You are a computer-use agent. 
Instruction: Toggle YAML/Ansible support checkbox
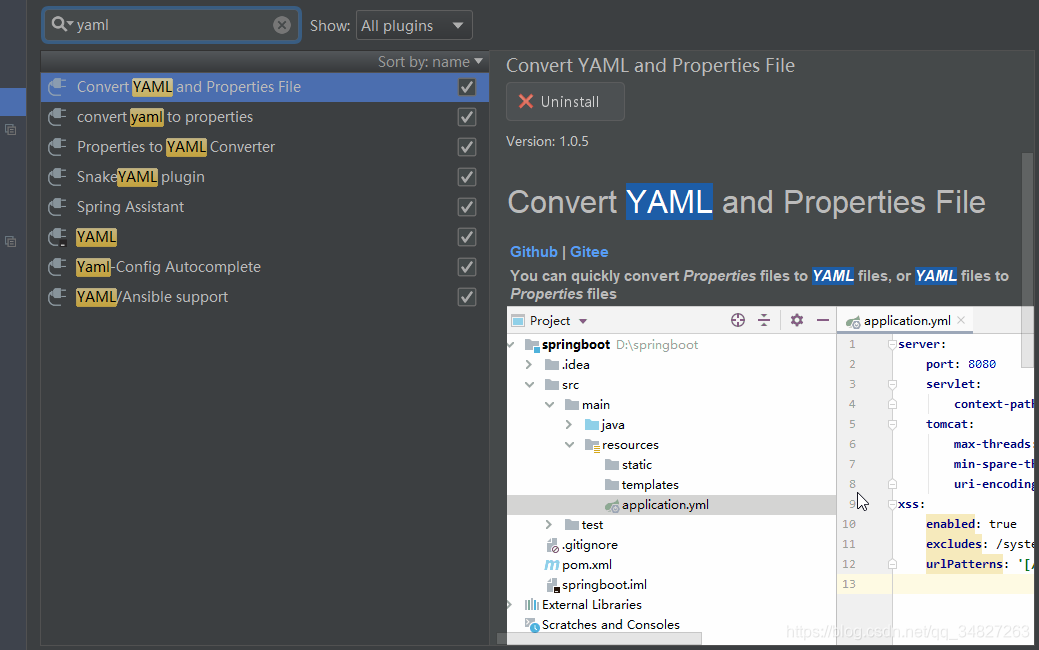point(467,298)
